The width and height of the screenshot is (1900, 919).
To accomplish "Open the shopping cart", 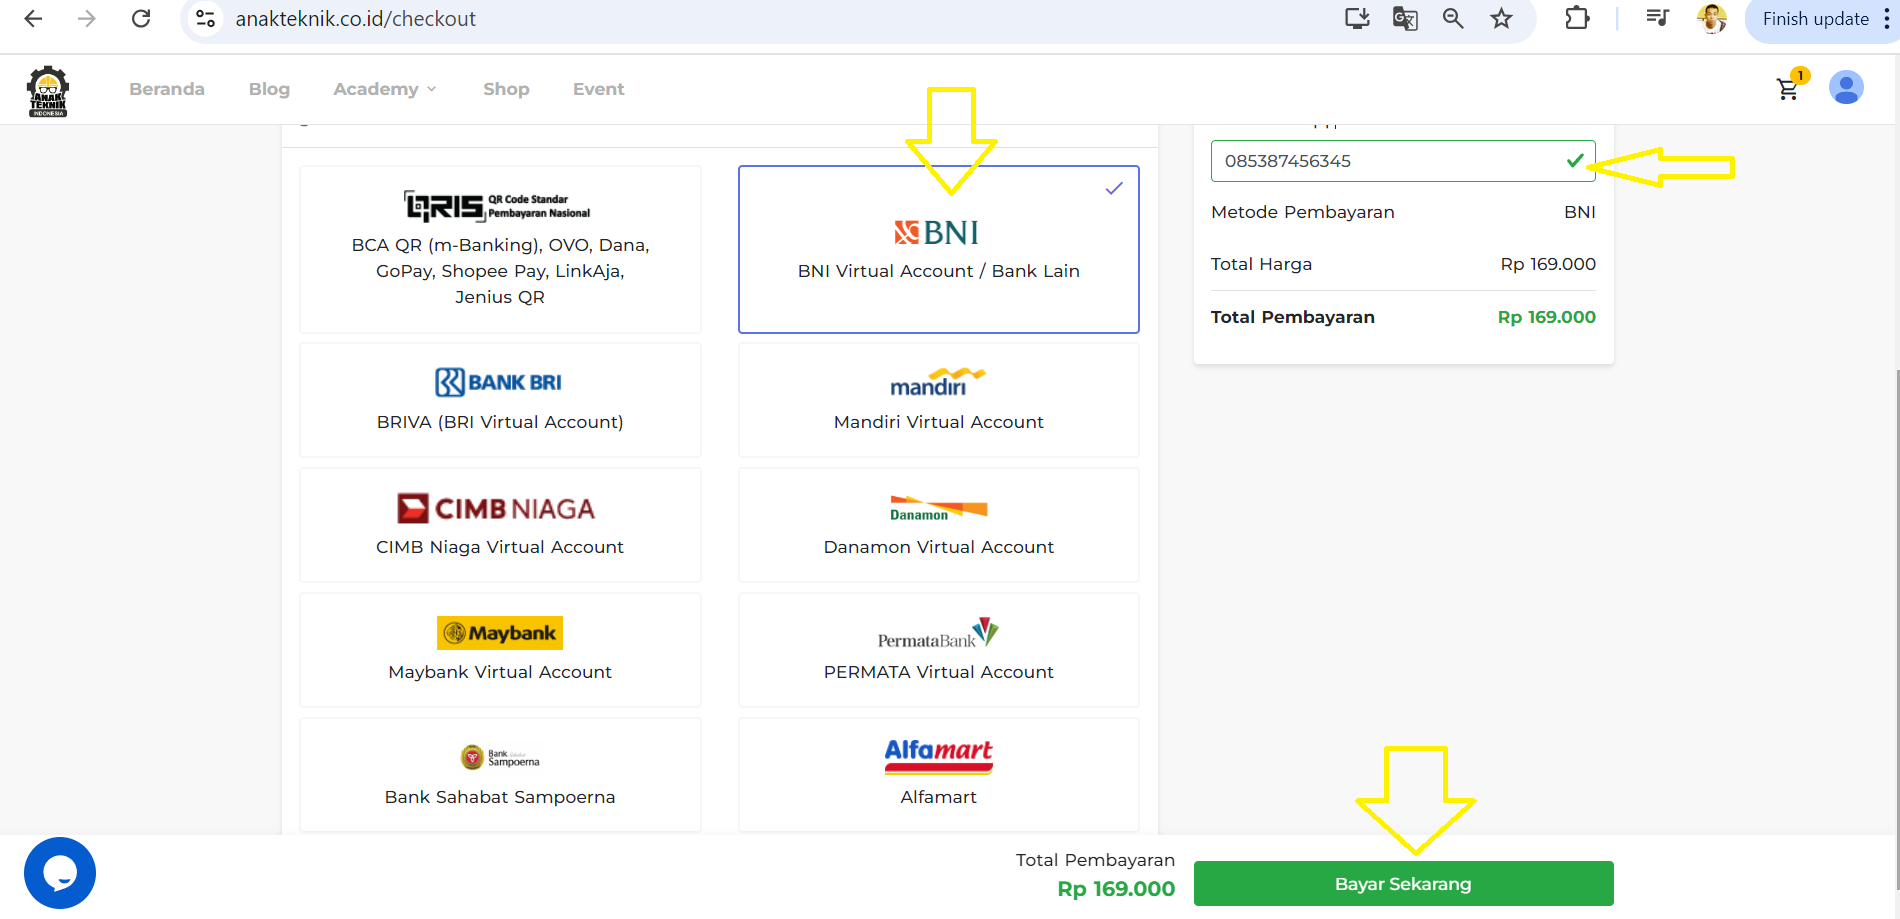I will (x=1790, y=87).
